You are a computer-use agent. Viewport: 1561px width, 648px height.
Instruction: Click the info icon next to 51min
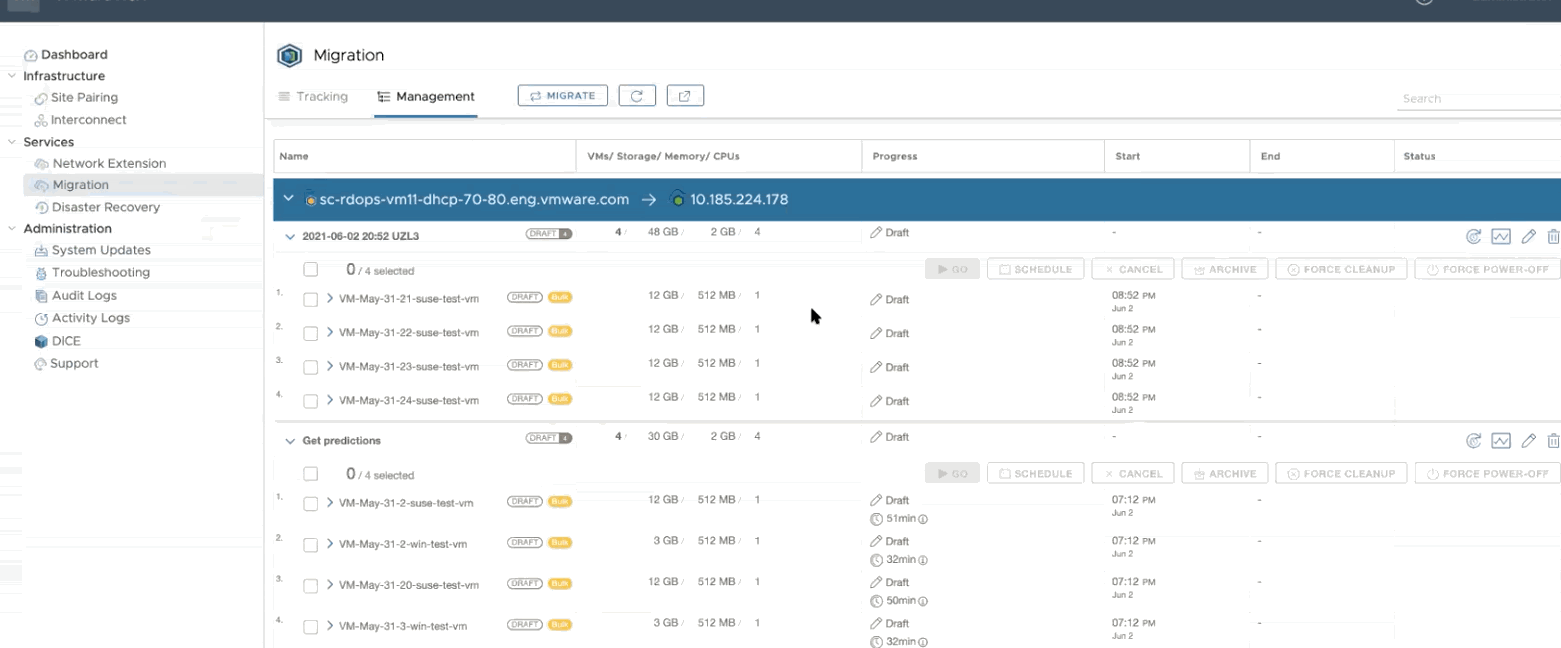click(x=923, y=520)
